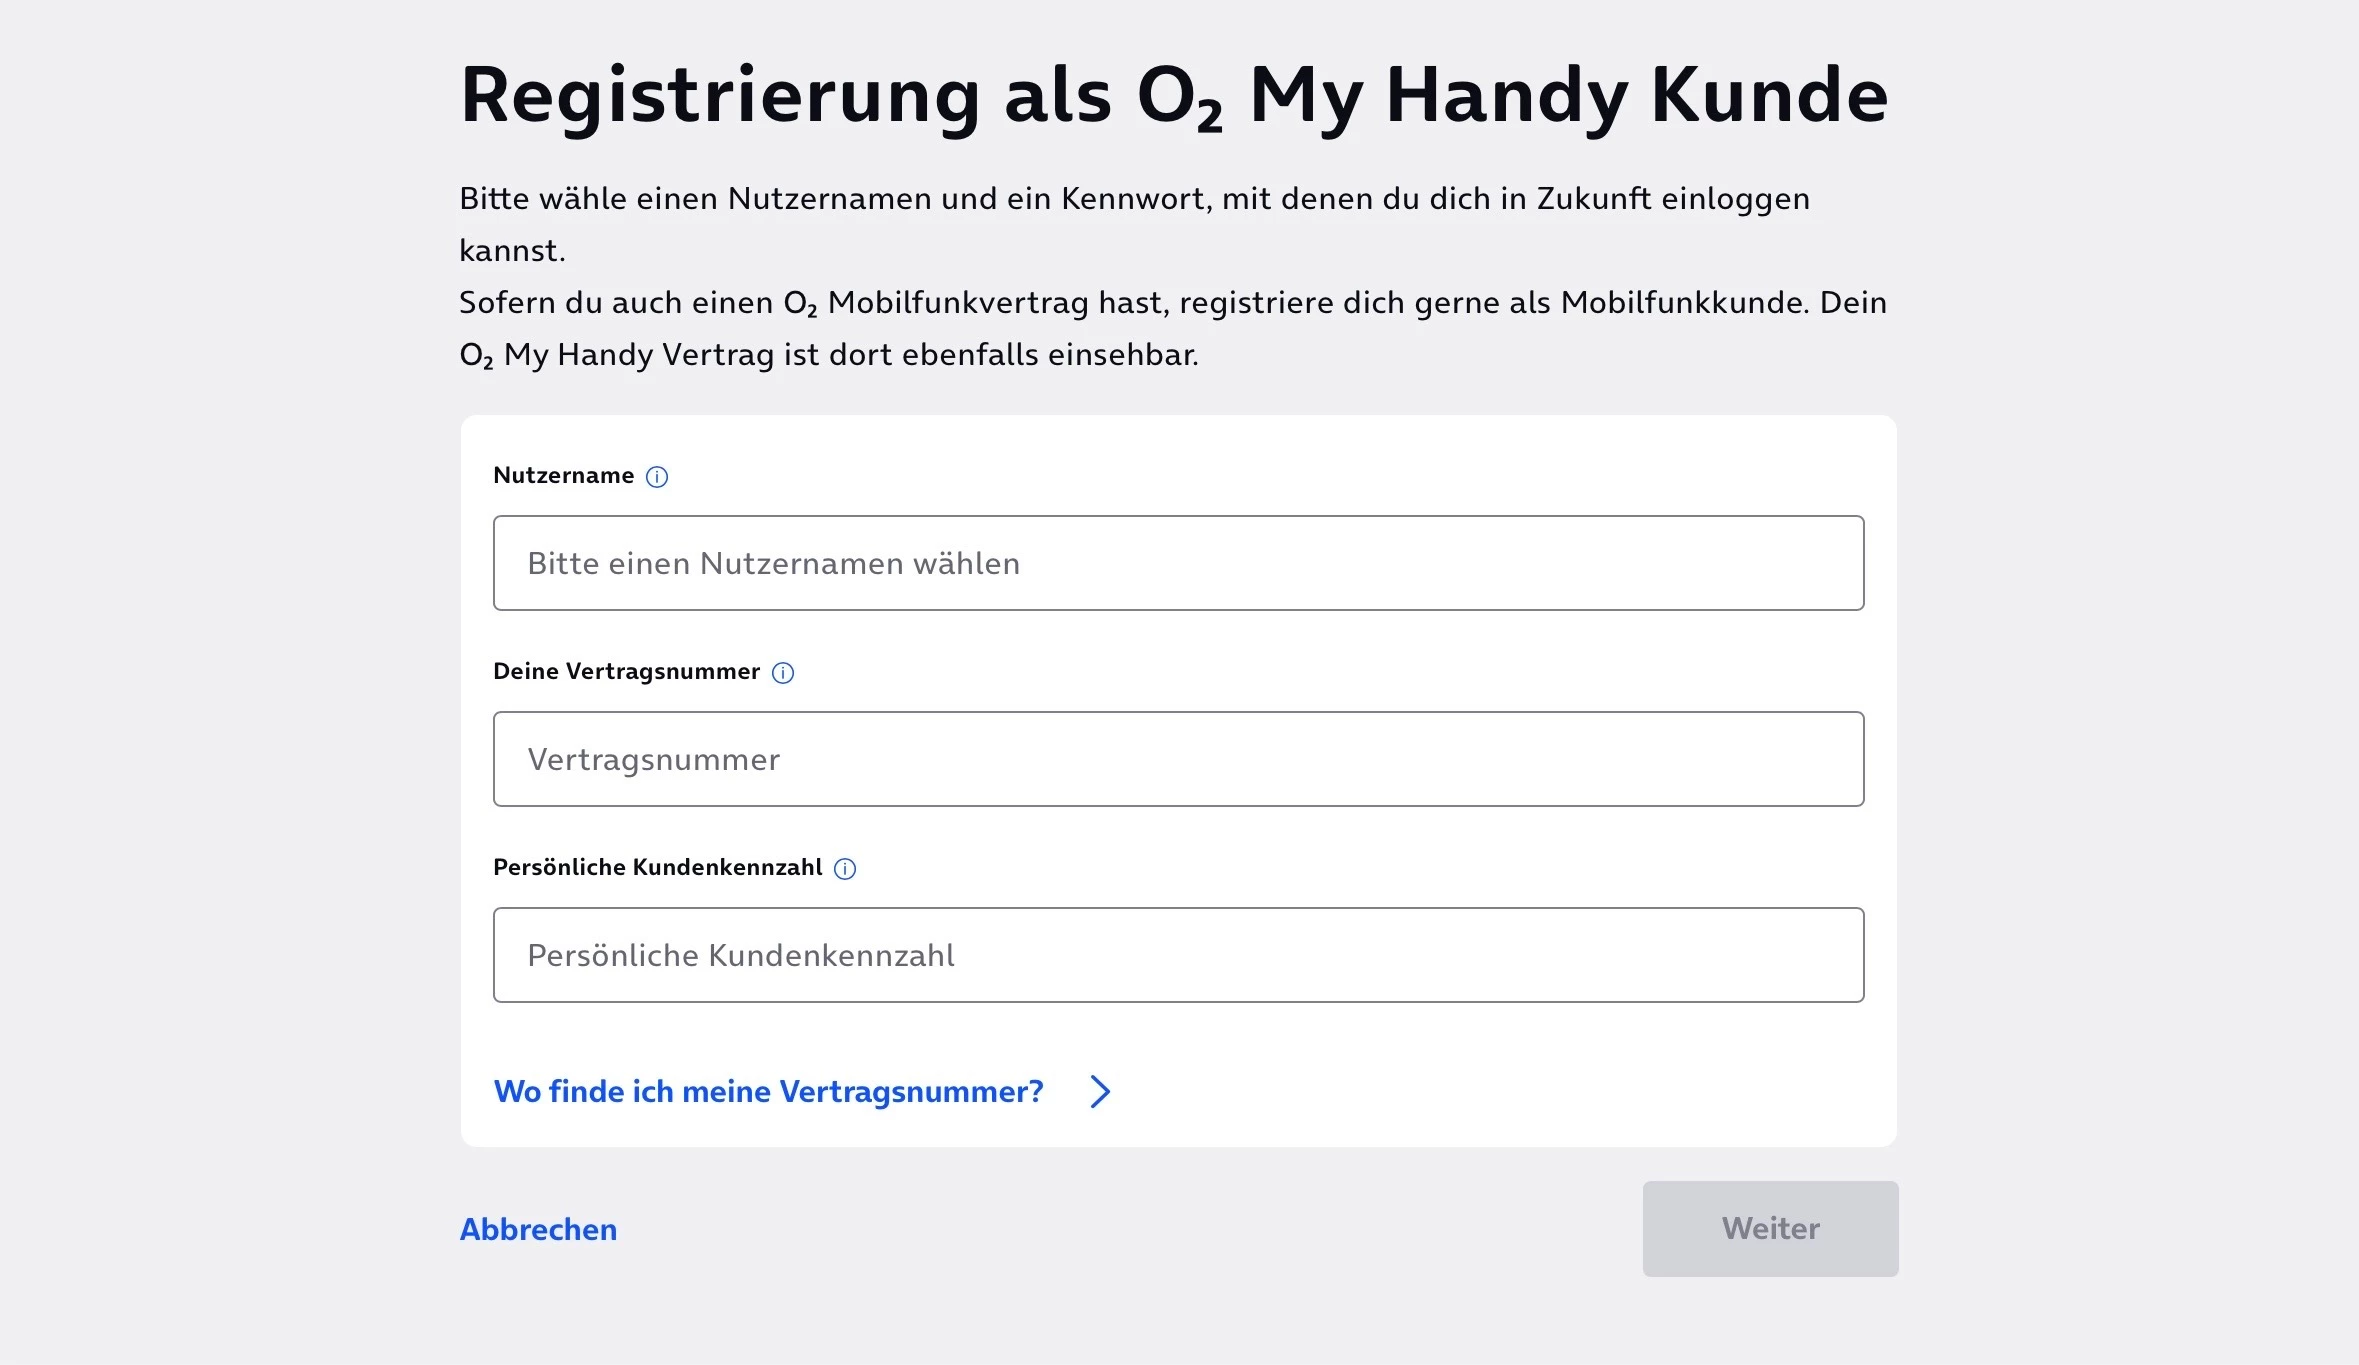Viewport: 2359px width, 1365px height.
Task: Click the bold Nutzername field label
Action: (x=563, y=475)
